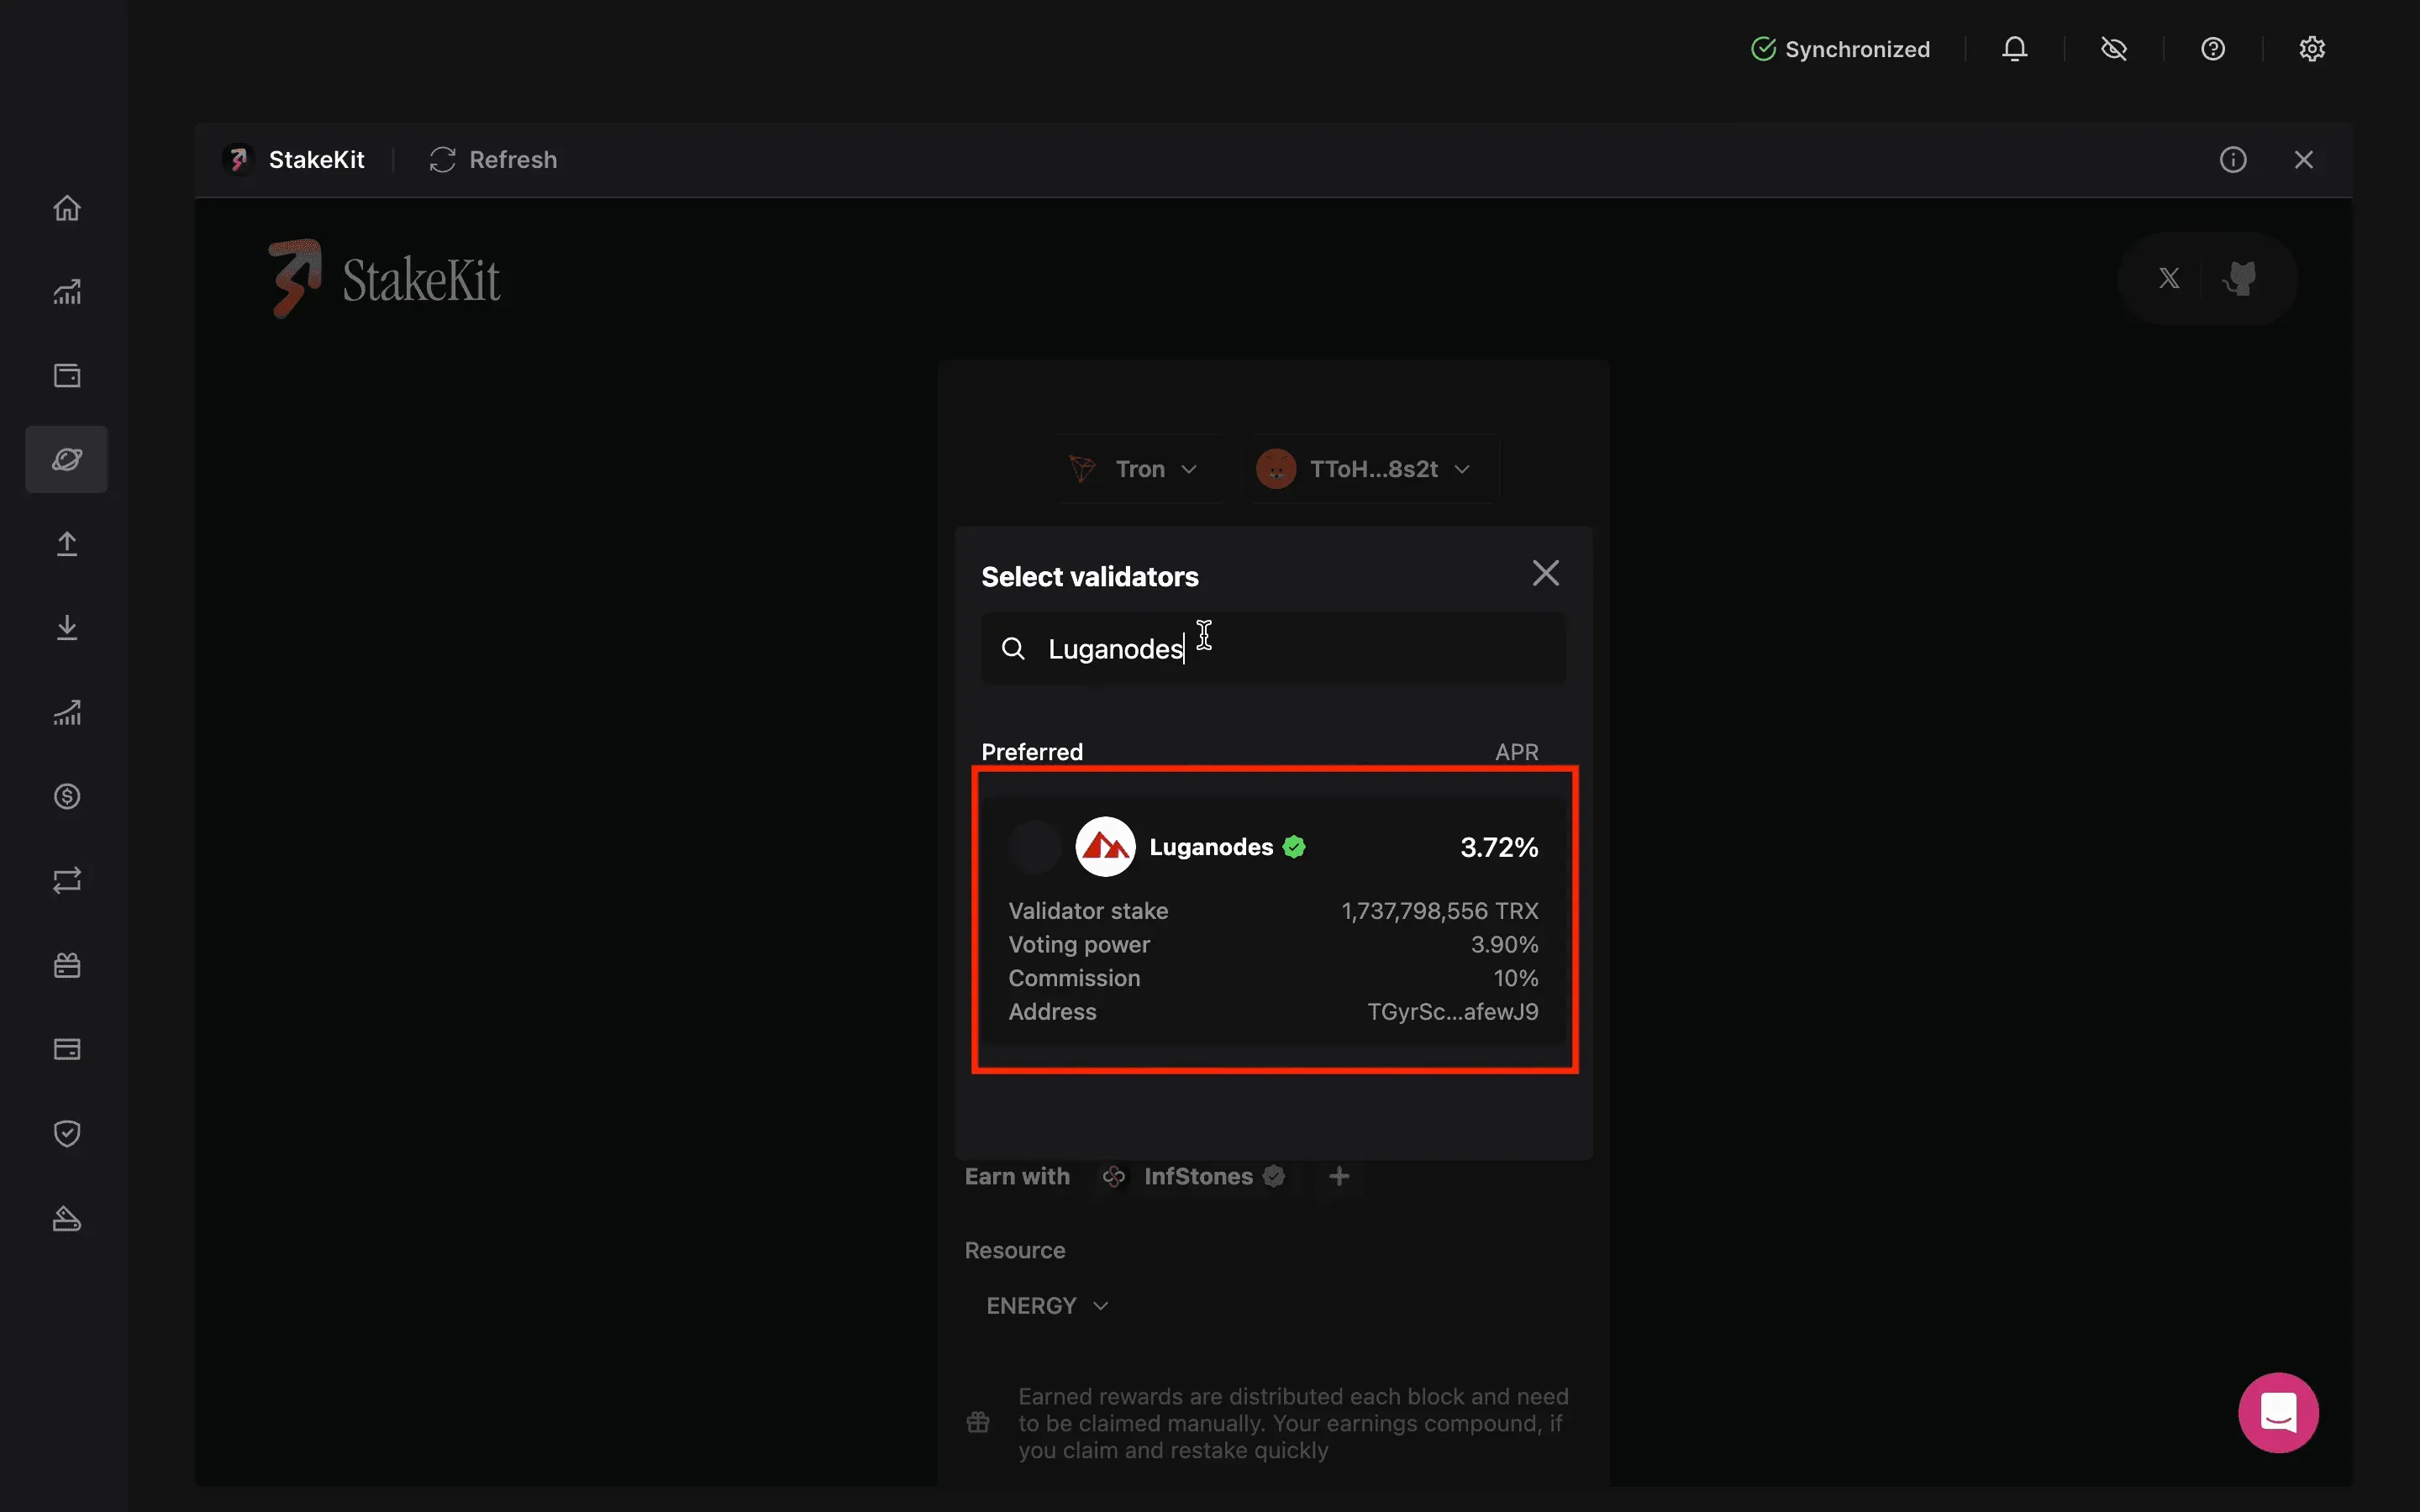
Task: Click the green verified badge beside Luganodes
Action: pyautogui.click(x=1294, y=847)
